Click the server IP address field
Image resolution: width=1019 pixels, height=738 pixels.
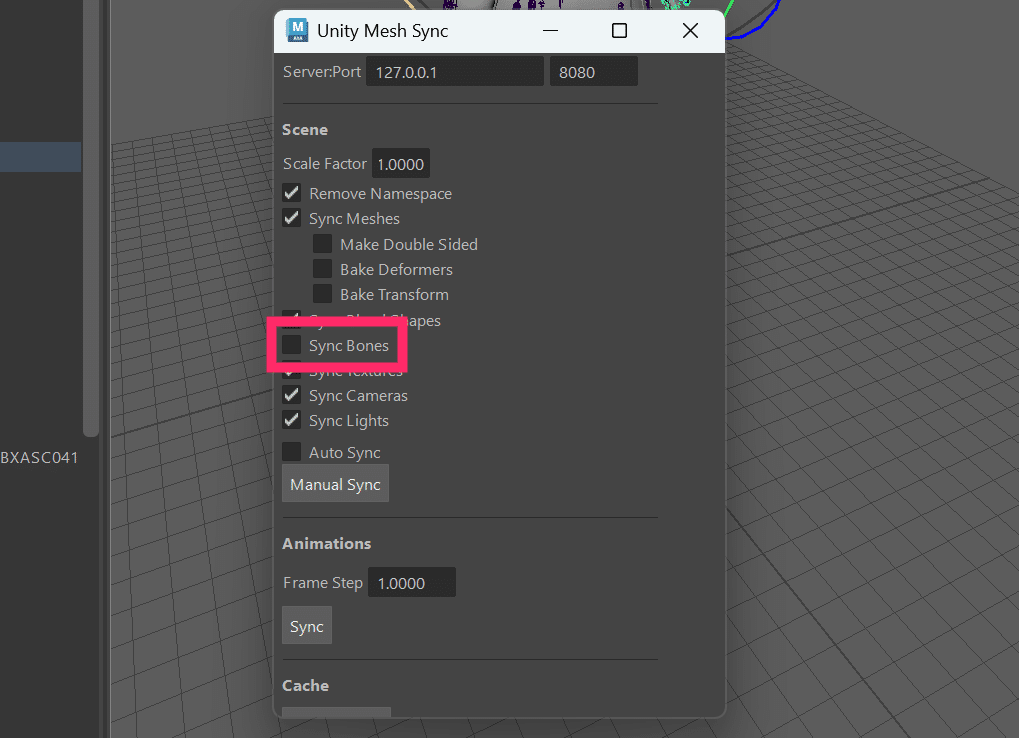click(x=455, y=71)
